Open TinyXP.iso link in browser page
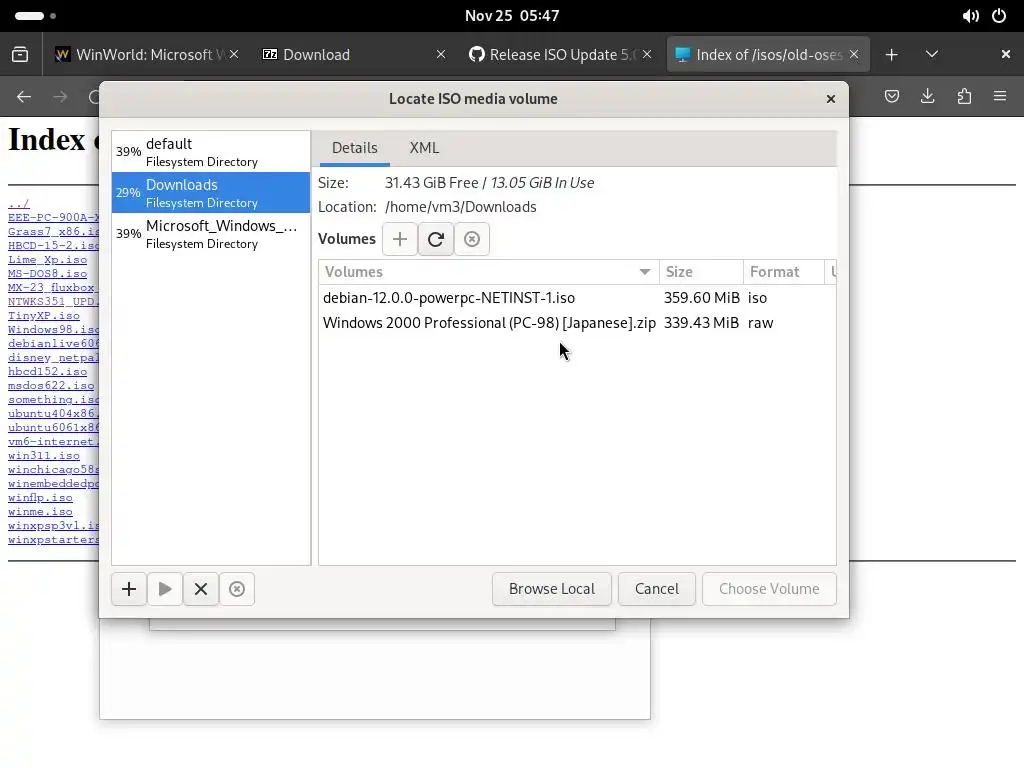1024x768 pixels. 44,315
